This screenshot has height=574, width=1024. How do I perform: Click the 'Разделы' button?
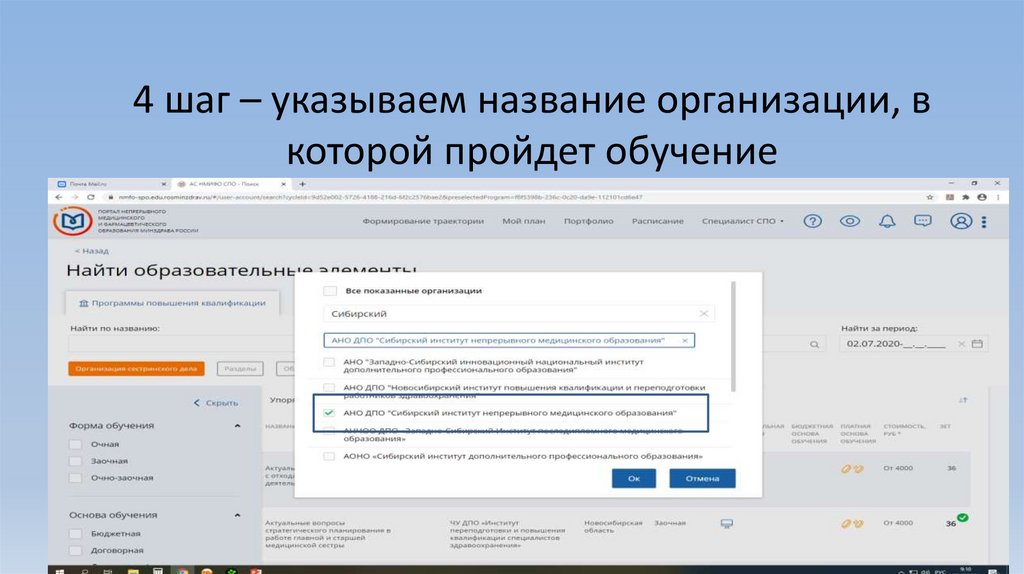click(240, 369)
